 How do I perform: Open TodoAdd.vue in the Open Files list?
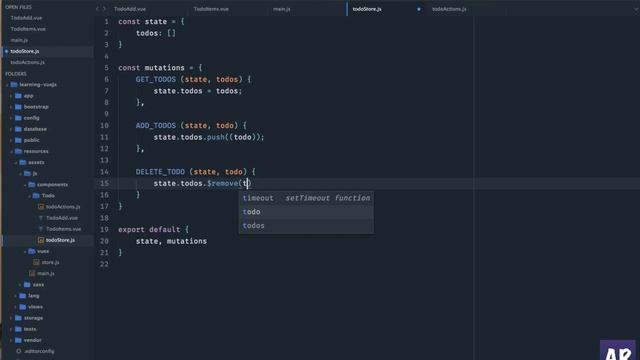pos(26,18)
